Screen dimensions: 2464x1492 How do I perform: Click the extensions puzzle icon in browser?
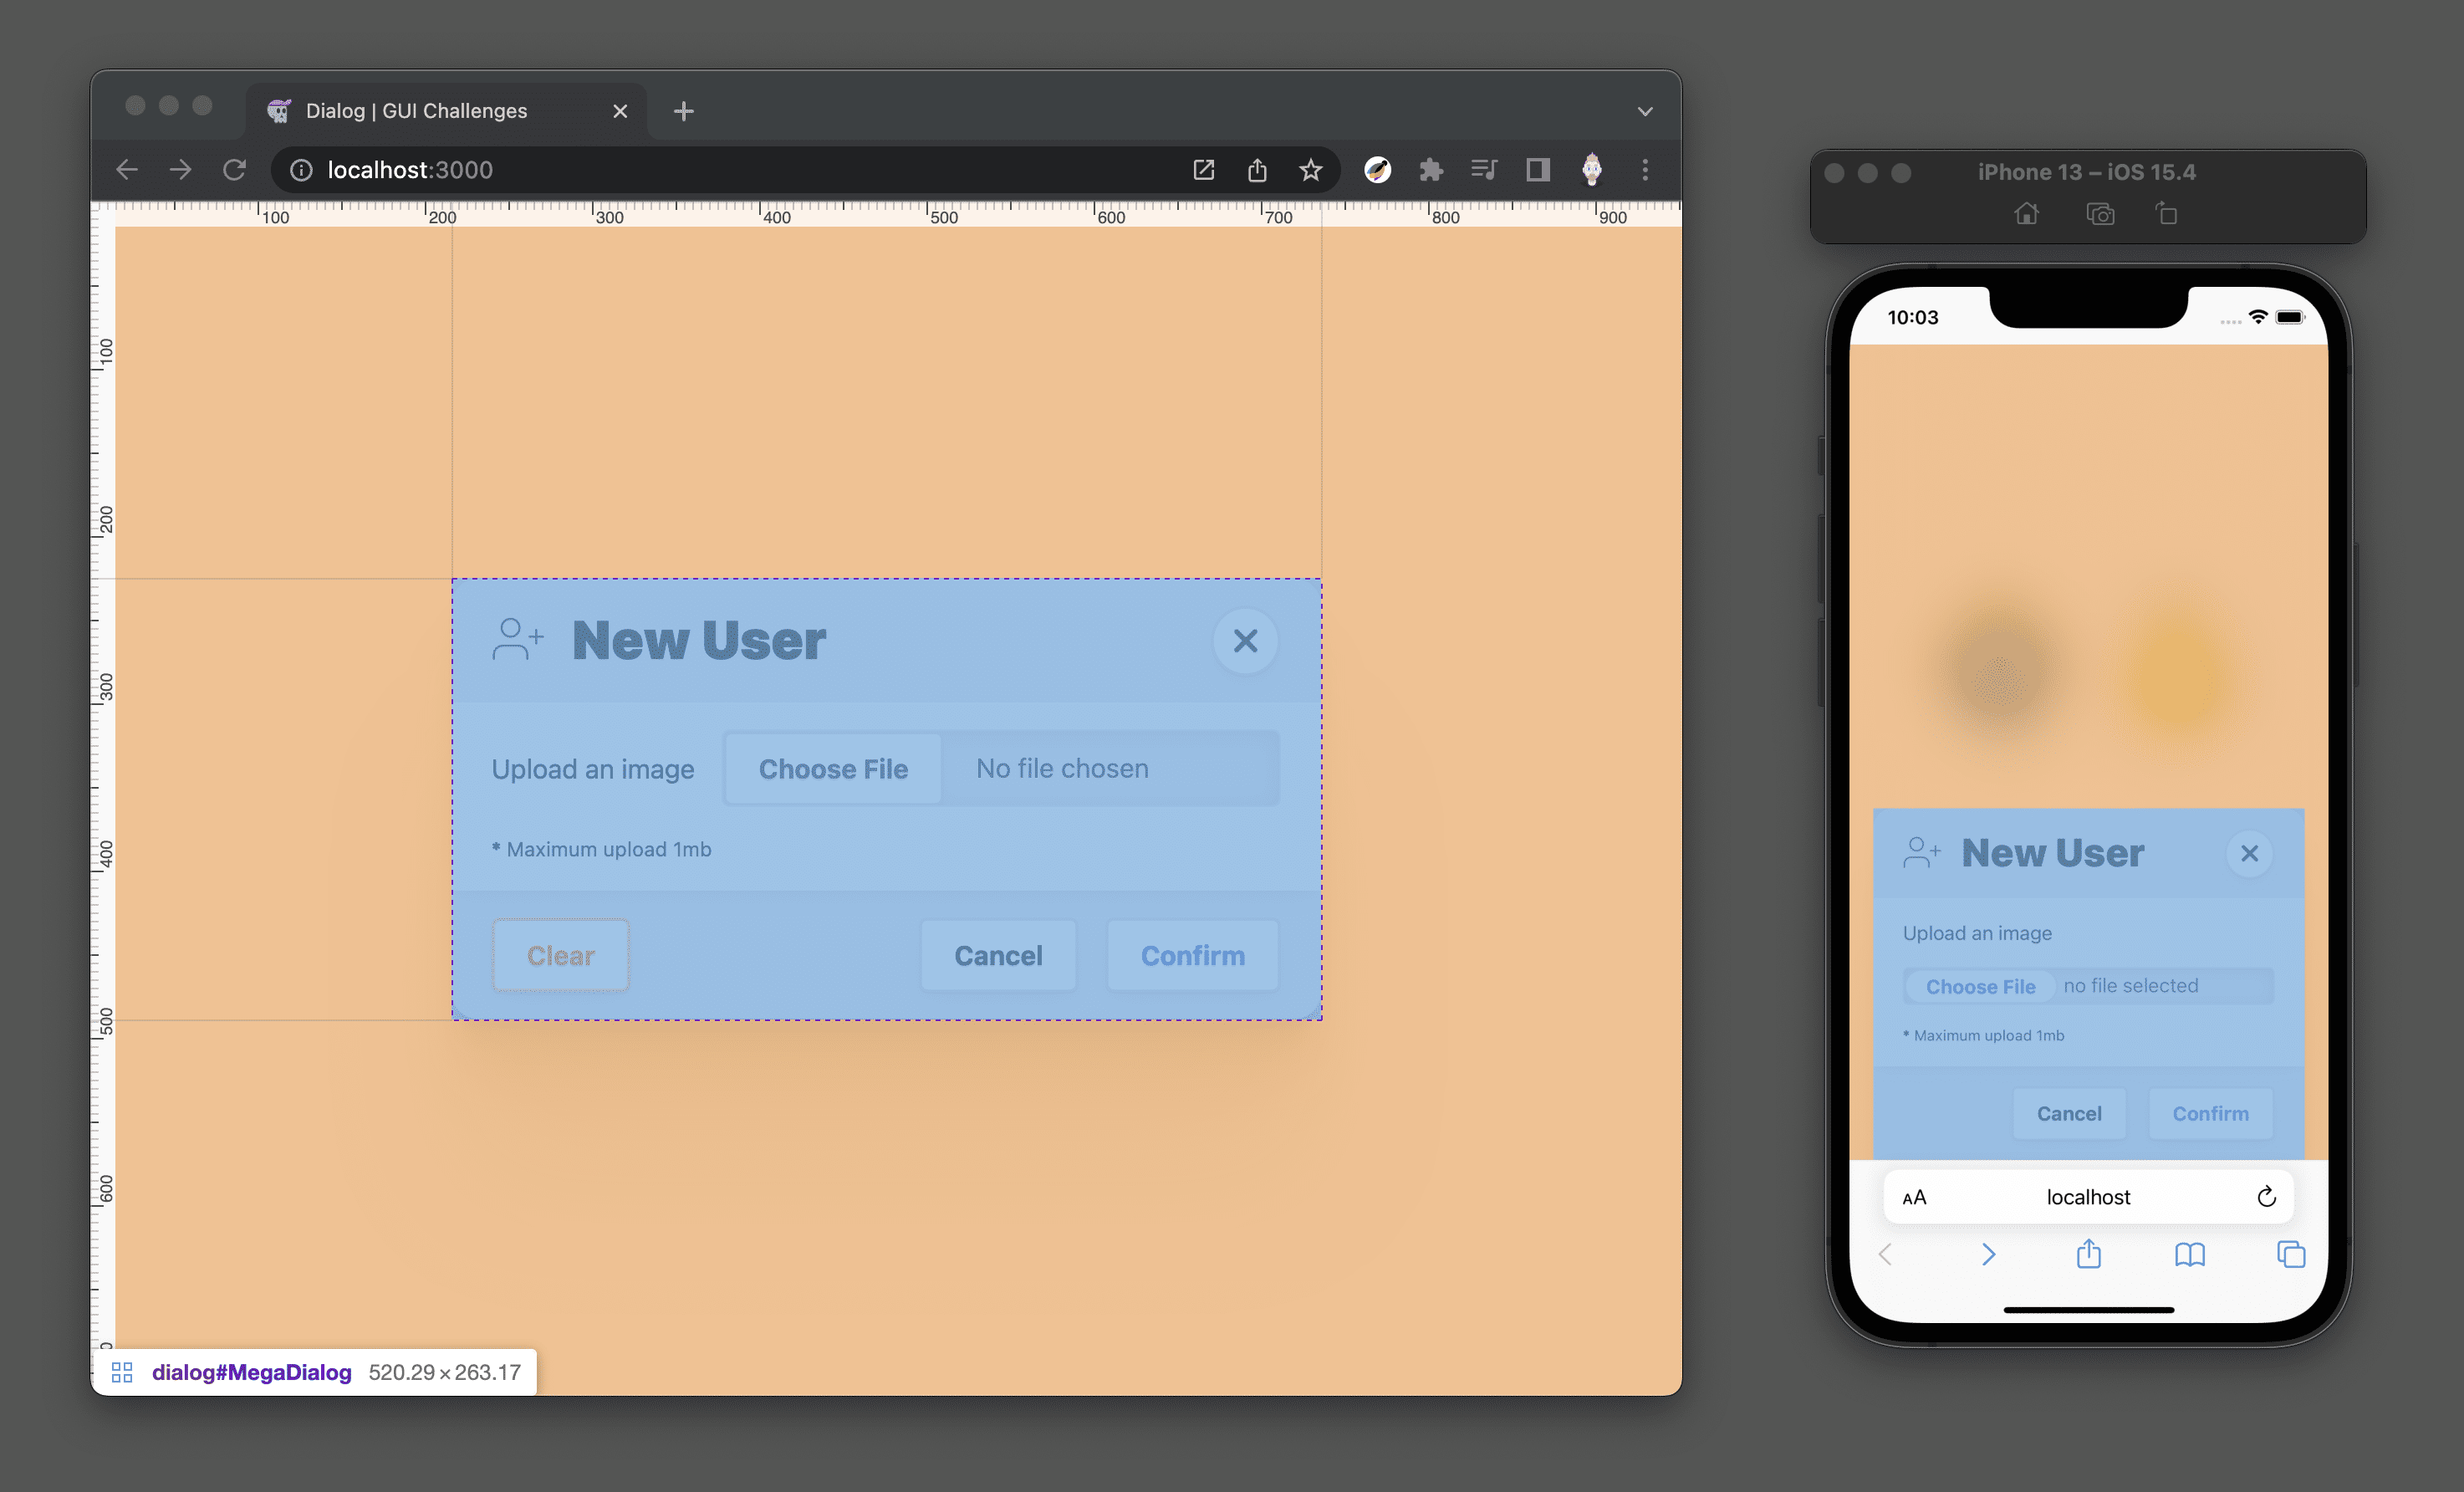[1431, 169]
